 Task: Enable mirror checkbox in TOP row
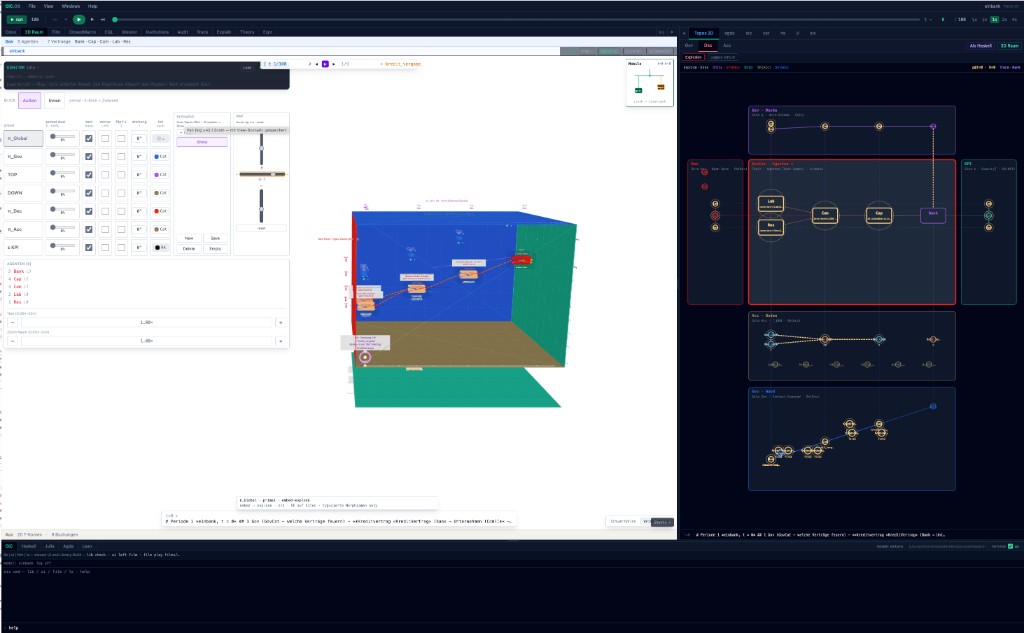point(105,174)
